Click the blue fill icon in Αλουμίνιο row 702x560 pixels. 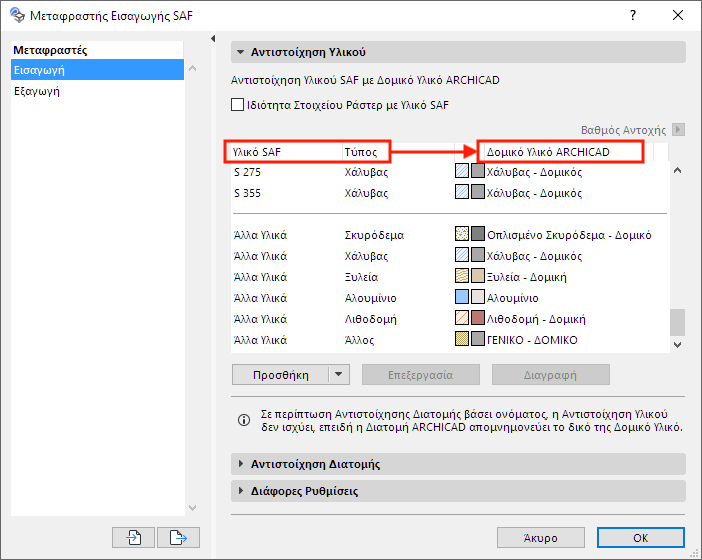coord(462,296)
